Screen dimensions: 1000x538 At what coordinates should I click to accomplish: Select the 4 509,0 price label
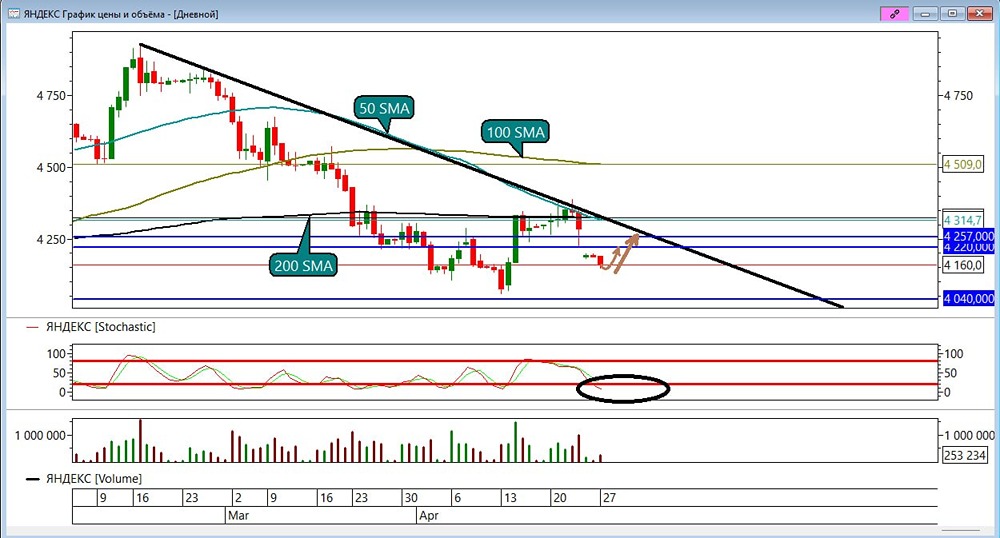click(962, 165)
